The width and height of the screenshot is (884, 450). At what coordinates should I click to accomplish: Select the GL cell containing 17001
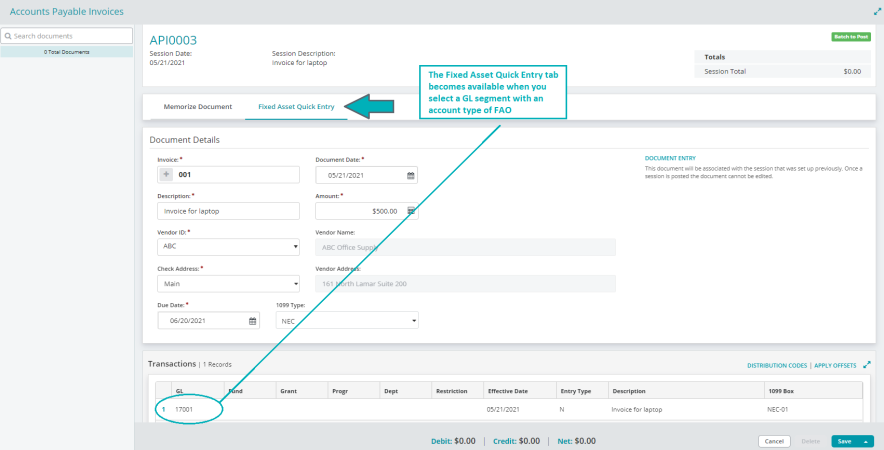point(184,410)
